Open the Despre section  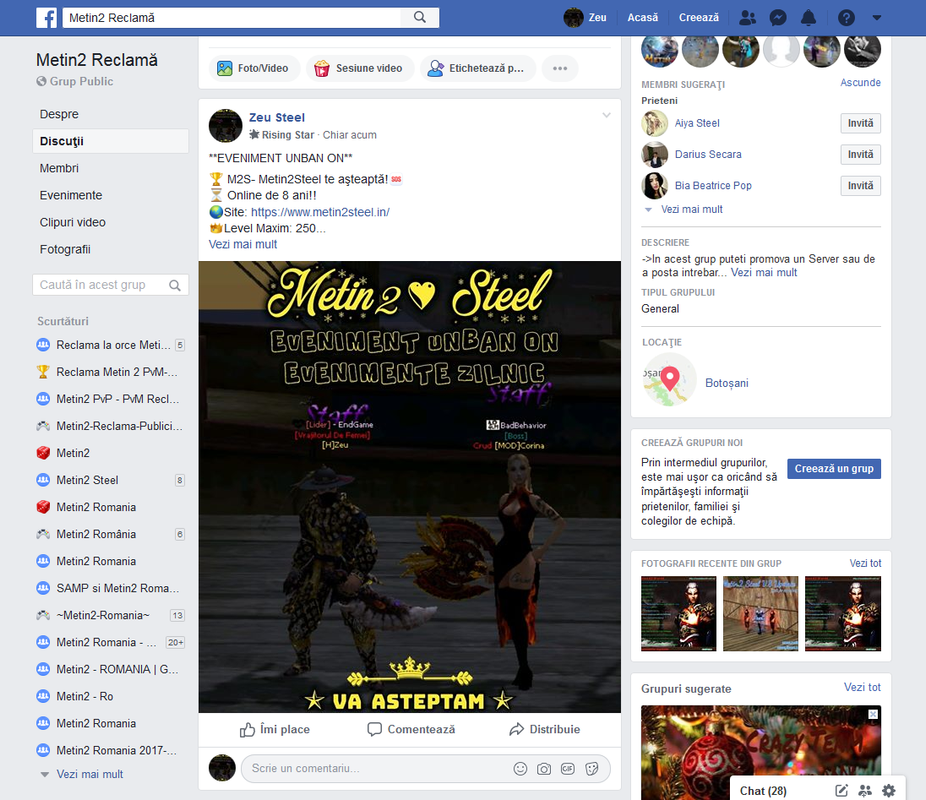[x=59, y=114]
